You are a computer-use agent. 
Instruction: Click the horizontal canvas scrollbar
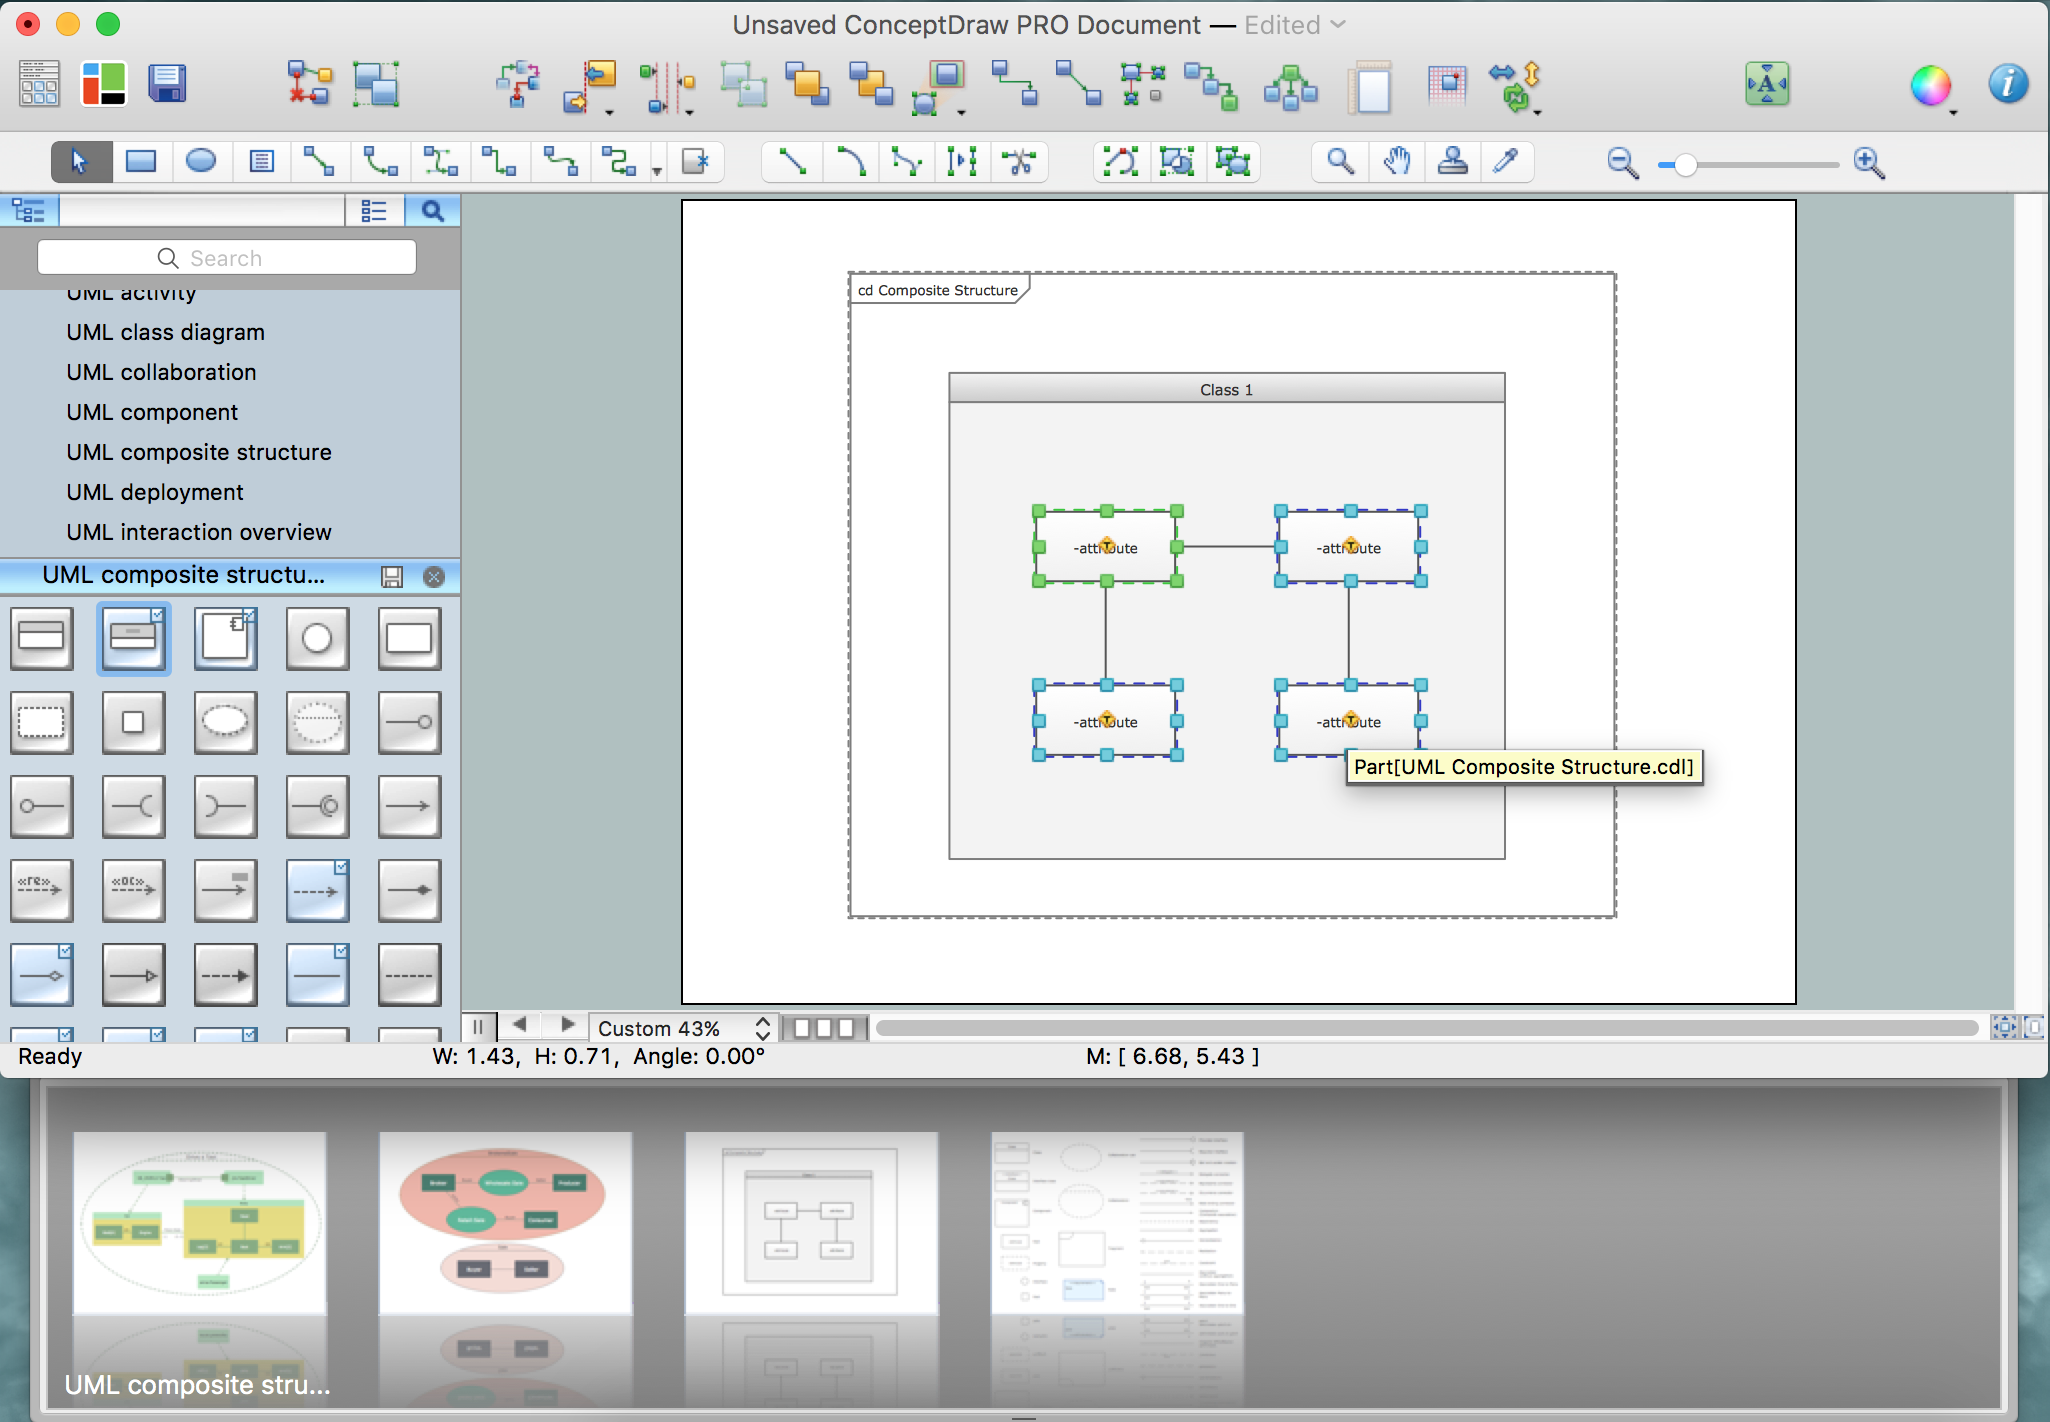click(1427, 1028)
